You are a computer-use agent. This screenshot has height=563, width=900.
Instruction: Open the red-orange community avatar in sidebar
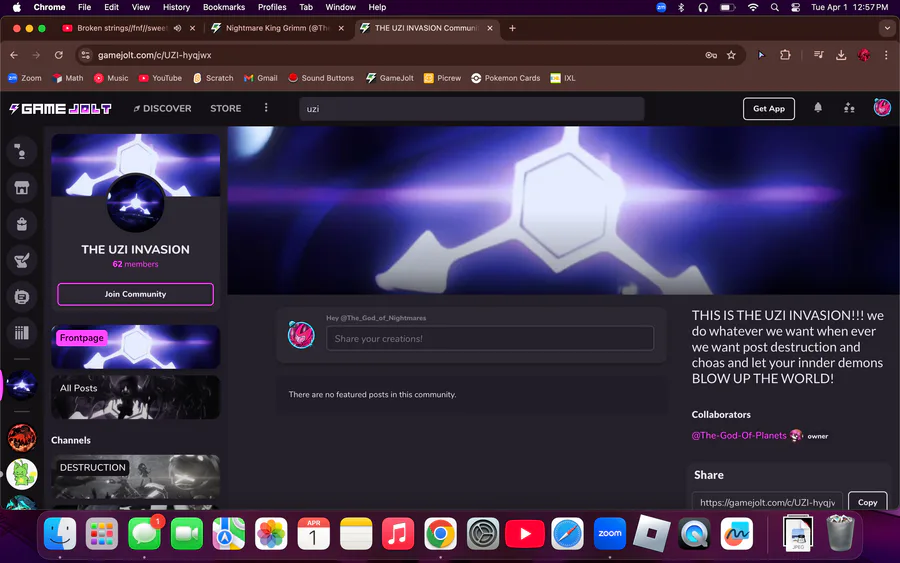tap(22, 437)
